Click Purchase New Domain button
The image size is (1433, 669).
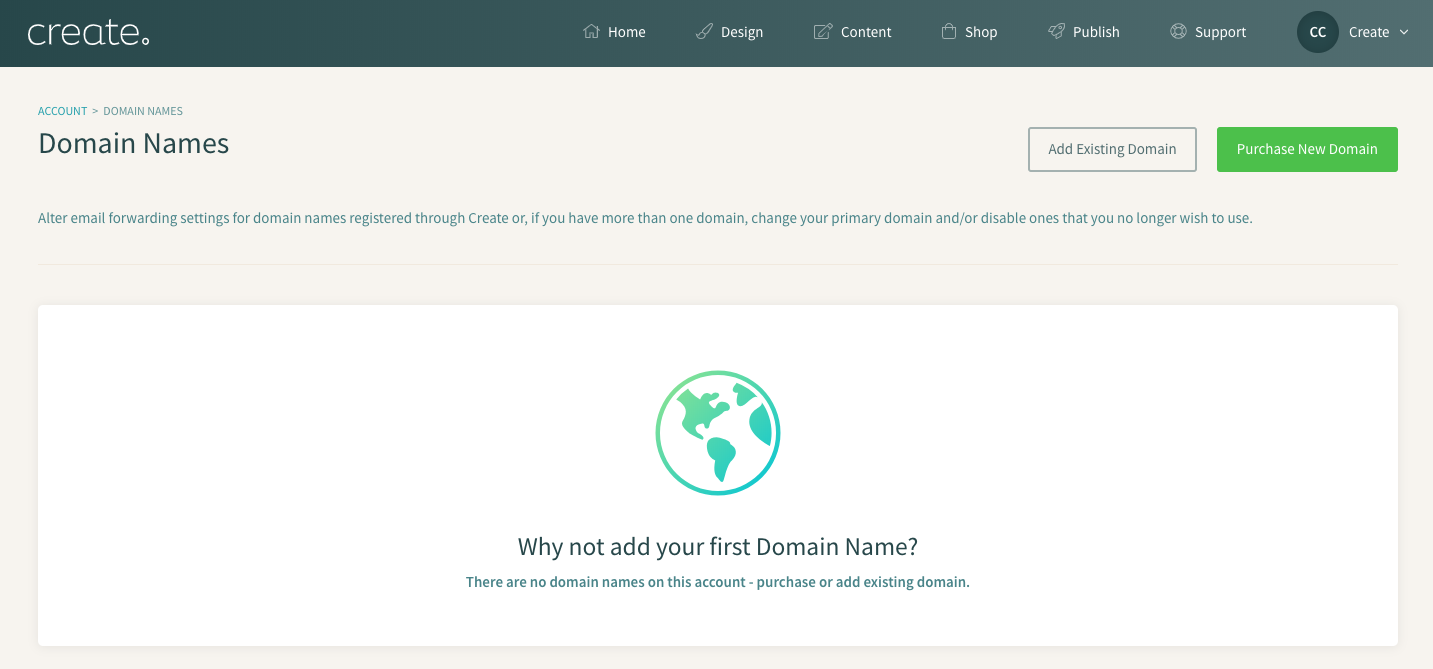pyautogui.click(x=1307, y=149)
